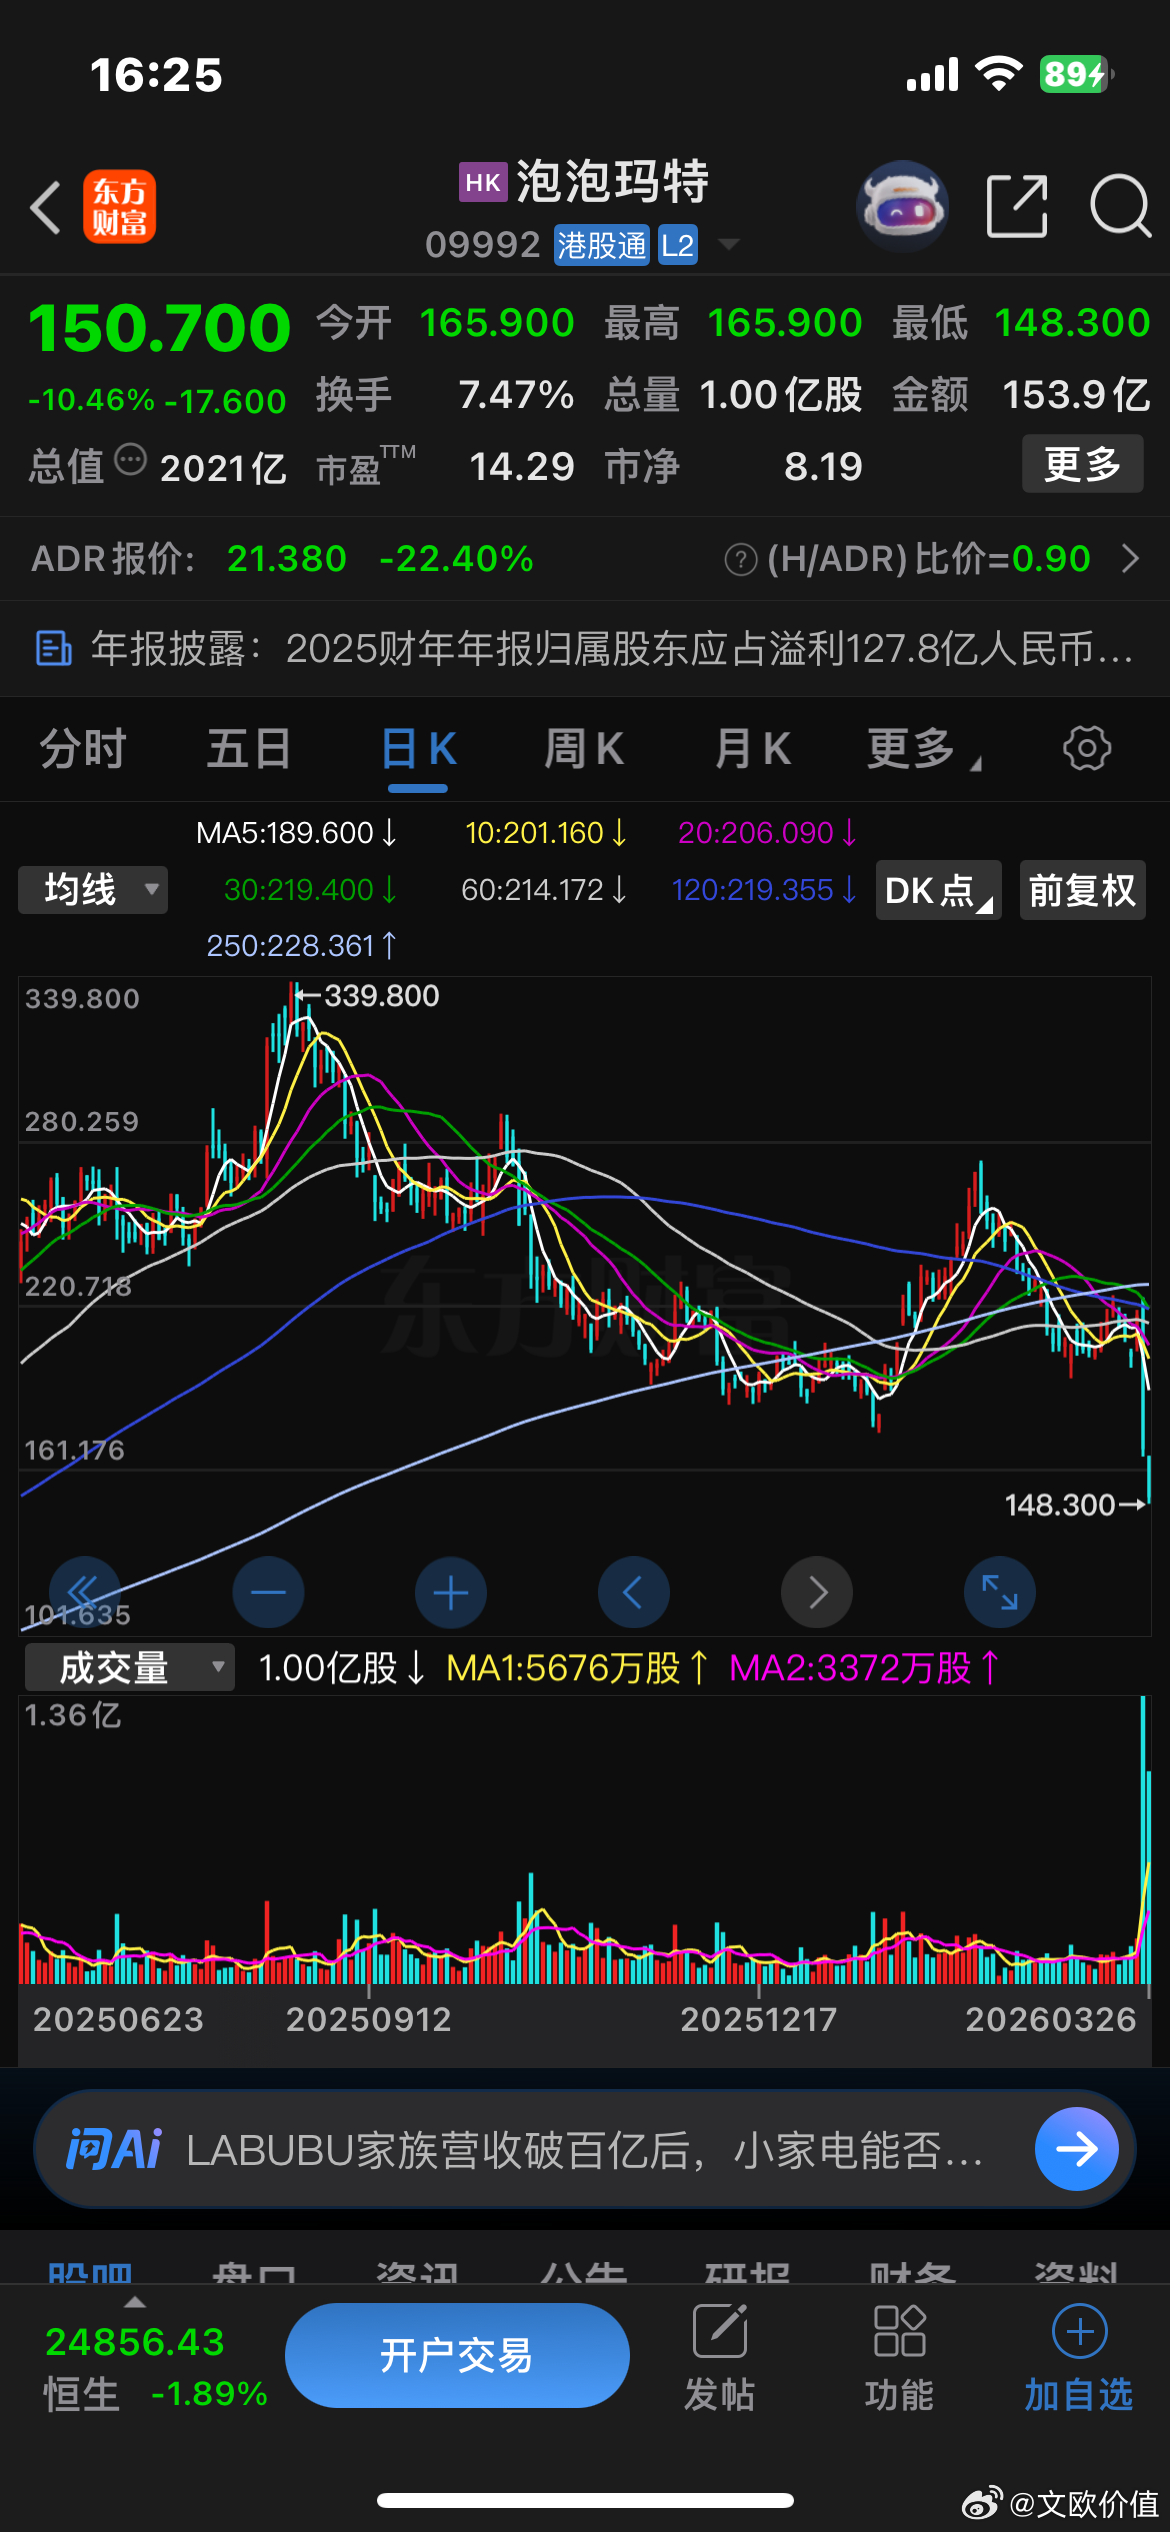The width and height of the screenshot is (1170, 2532).
Task: Tap the MA5:189.600 label
Action: 296,833
